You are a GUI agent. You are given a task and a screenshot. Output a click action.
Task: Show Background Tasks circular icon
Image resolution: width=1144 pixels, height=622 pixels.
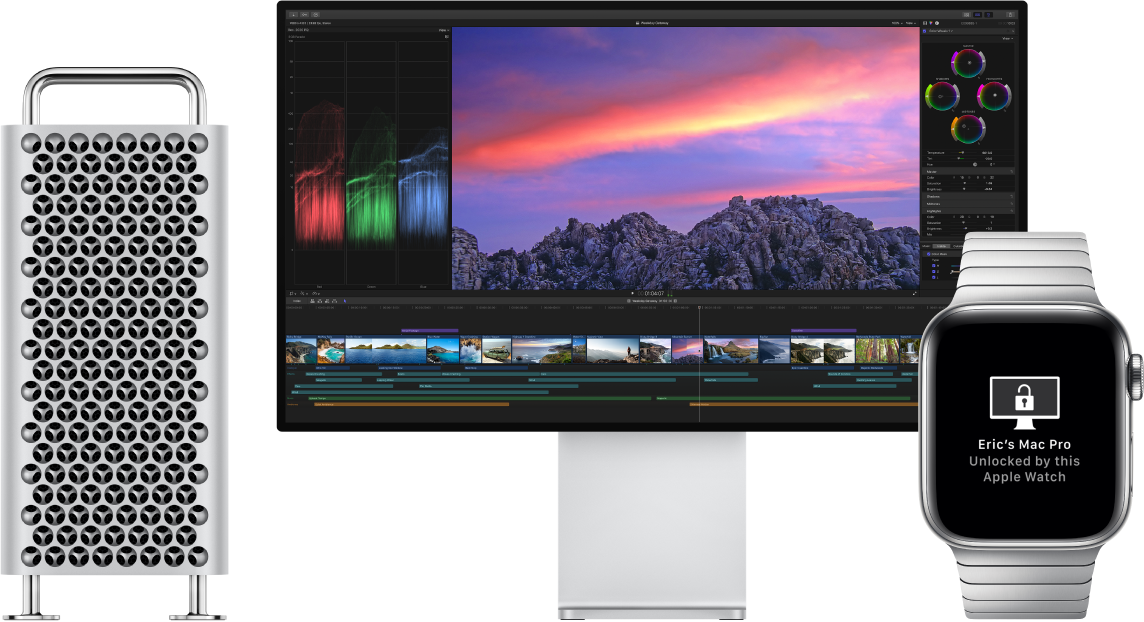click(316, 15)
